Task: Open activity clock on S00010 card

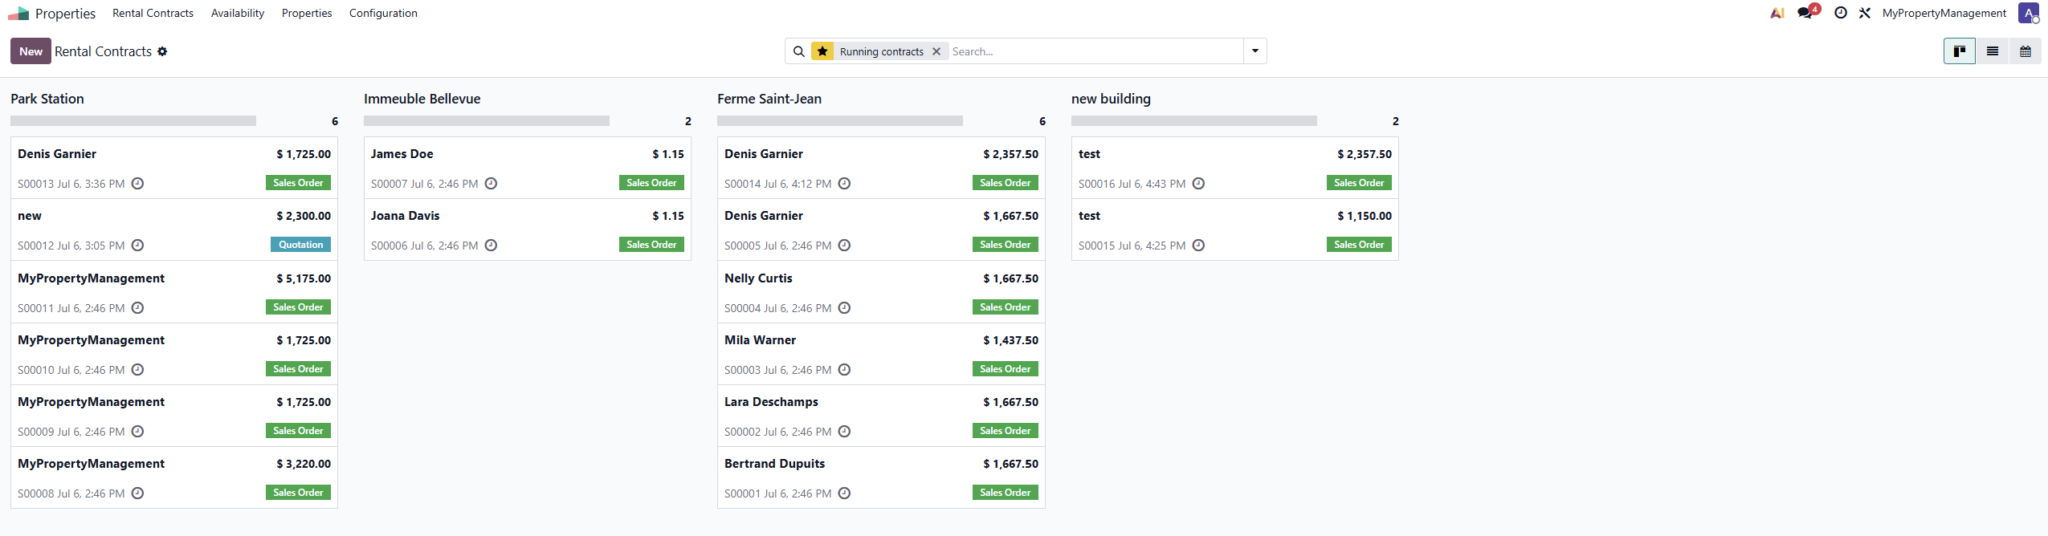Action: (138, 370)
